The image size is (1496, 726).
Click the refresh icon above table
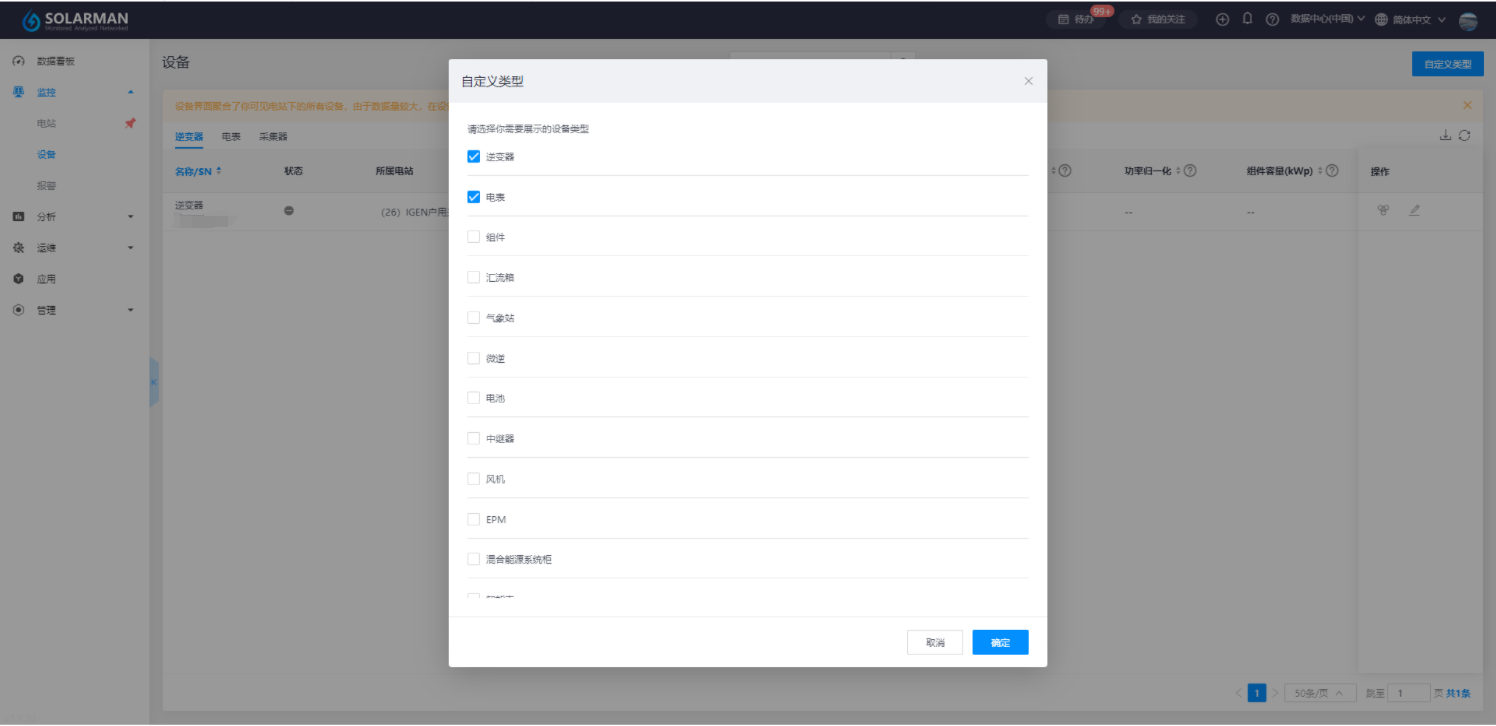1464,136
